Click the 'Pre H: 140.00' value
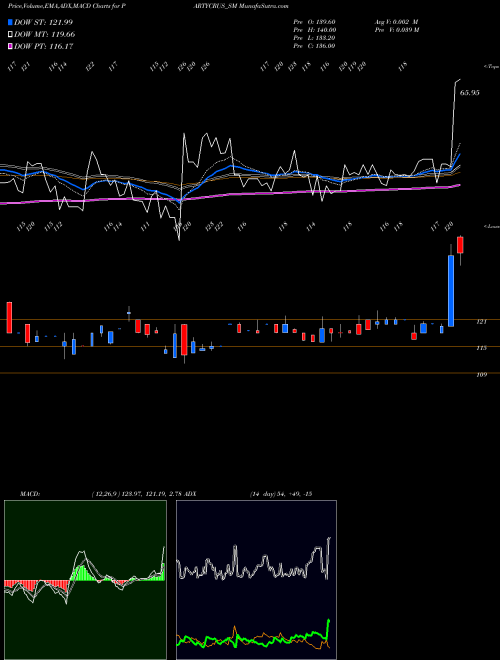This screenshot has height=660, width=500. click(314, 30)
